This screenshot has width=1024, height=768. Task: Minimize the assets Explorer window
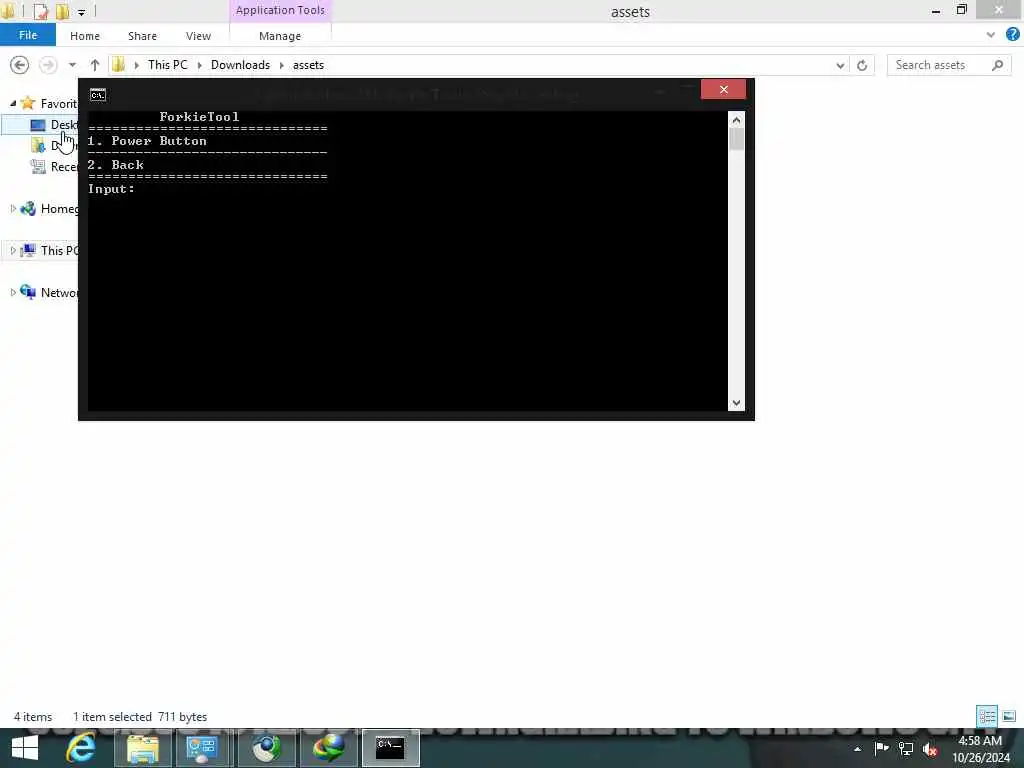[x=936, y=10]
